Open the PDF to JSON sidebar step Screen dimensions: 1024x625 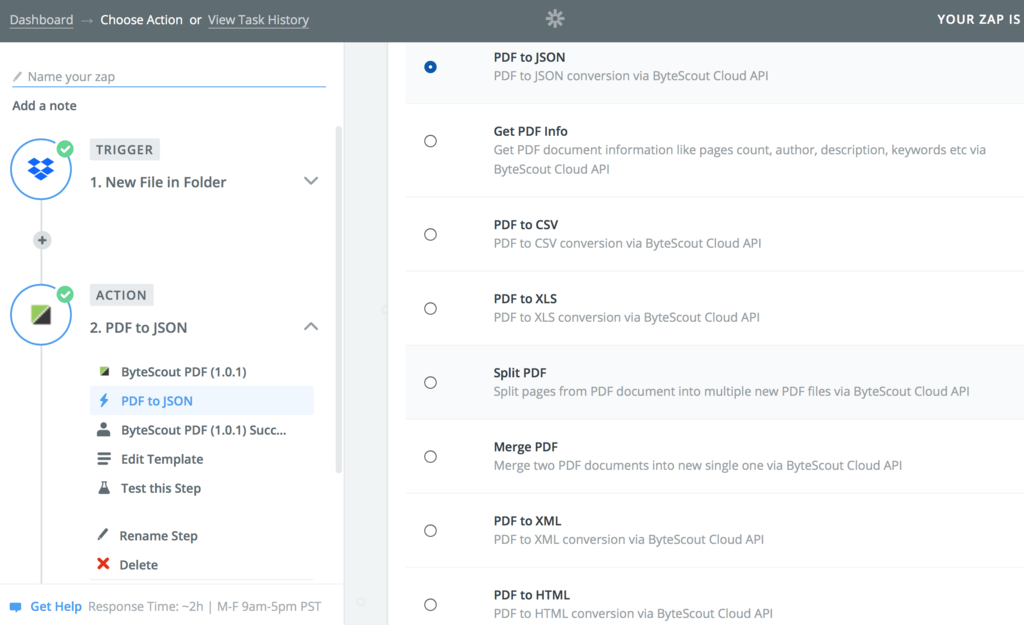click(x=202, y=400)
